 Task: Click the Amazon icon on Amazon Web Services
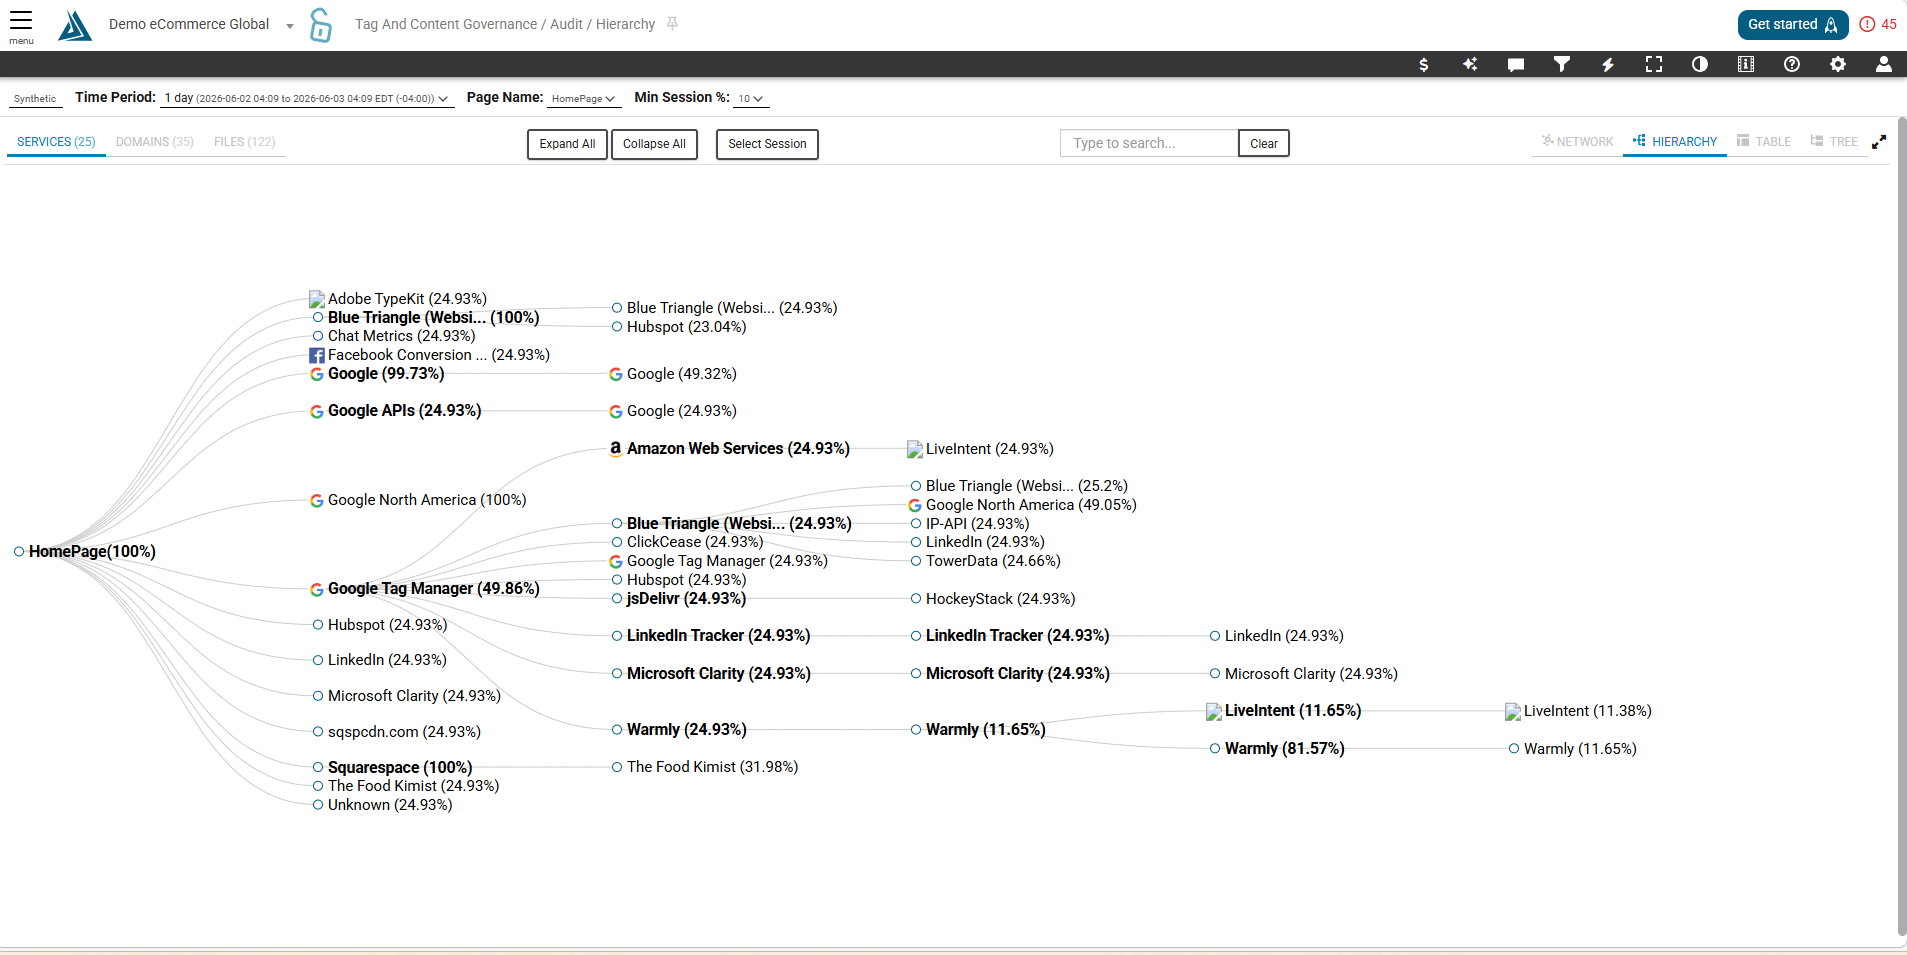click(616, 449)
